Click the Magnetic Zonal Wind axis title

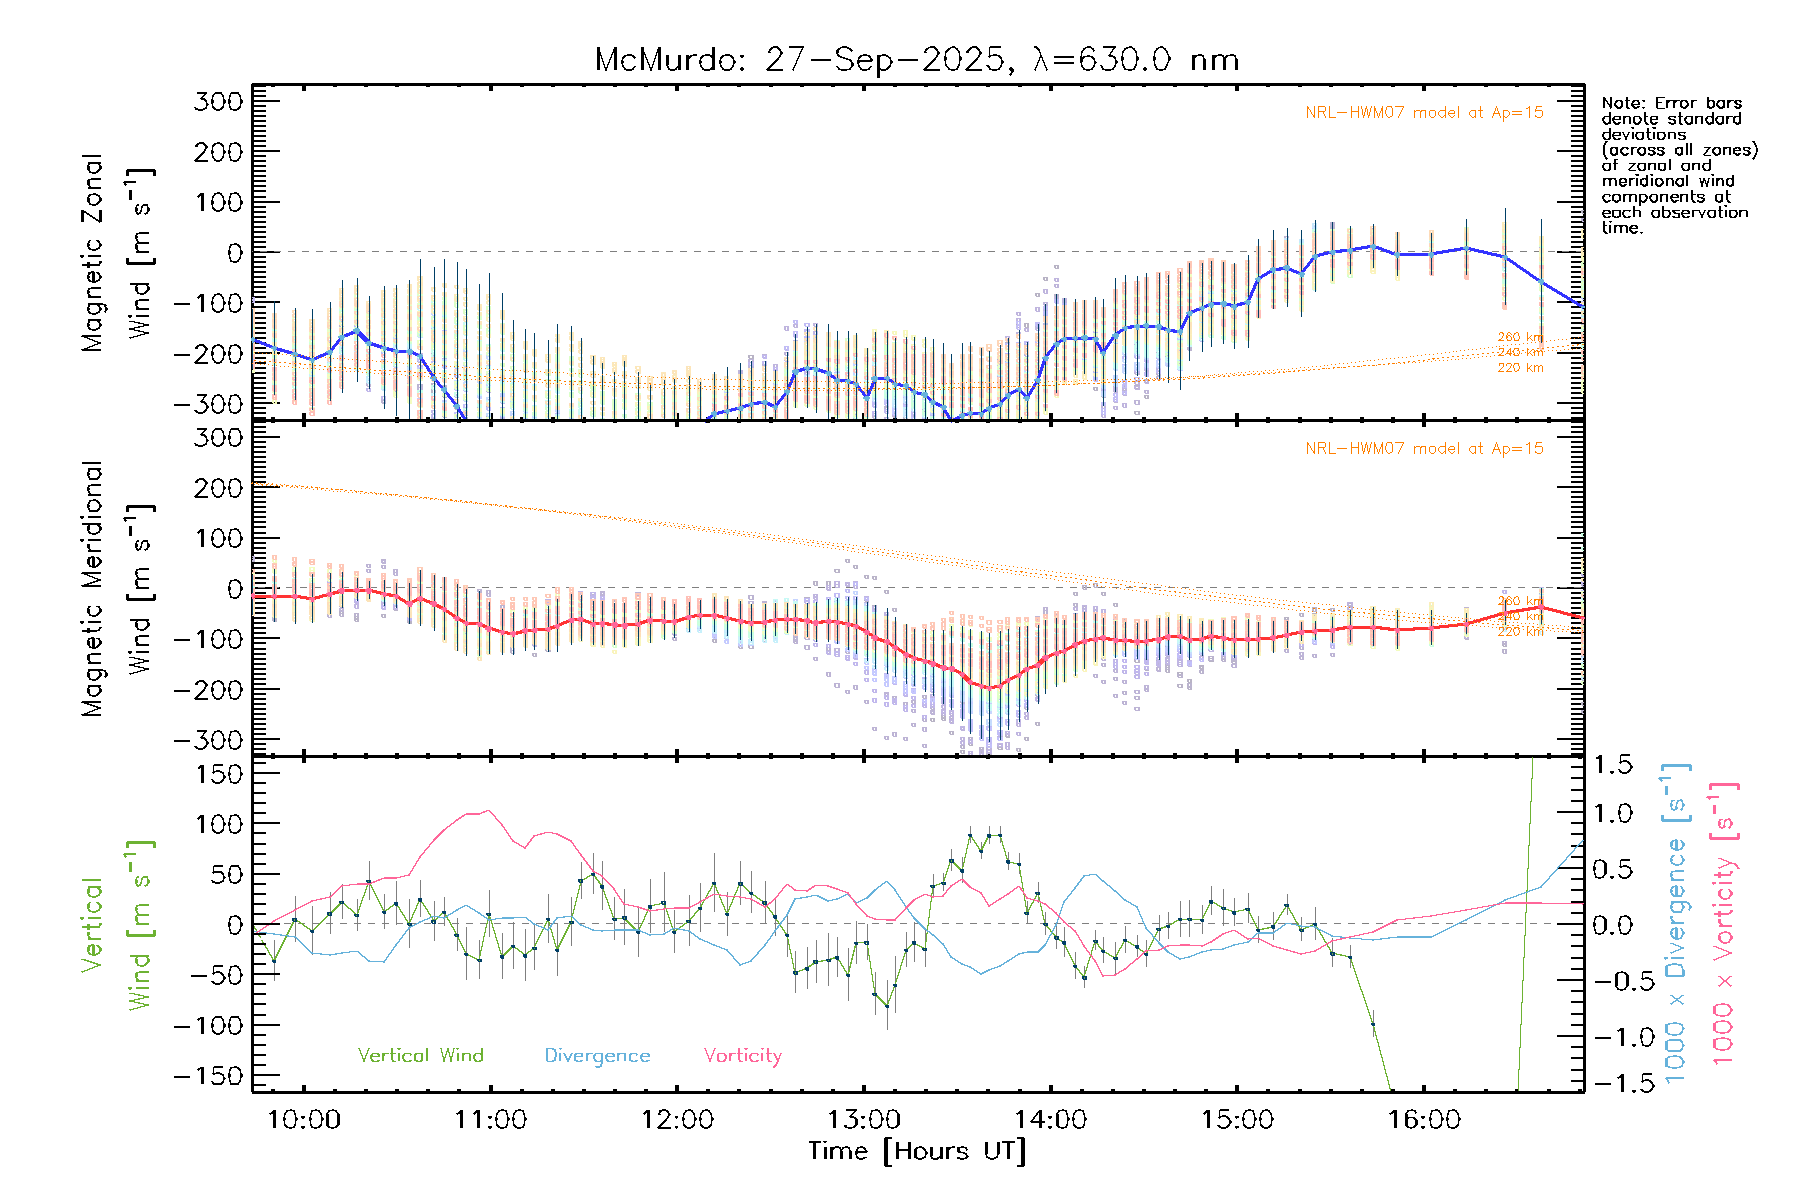coord(116,253)
